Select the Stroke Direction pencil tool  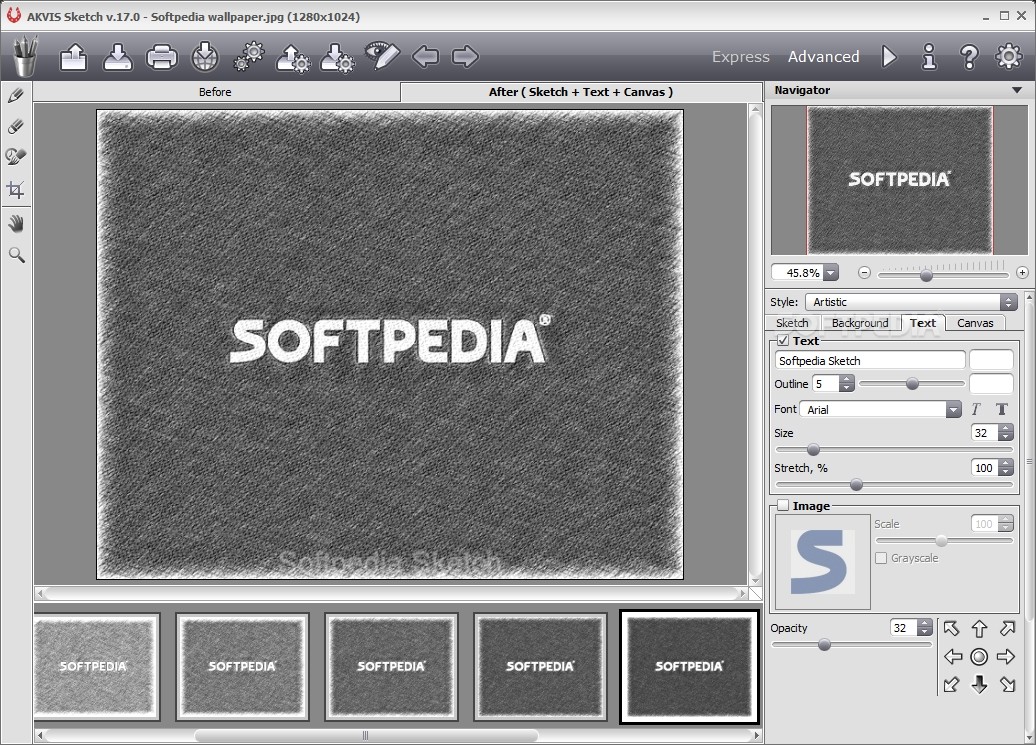pyautogui.click(x=16, y=96)
